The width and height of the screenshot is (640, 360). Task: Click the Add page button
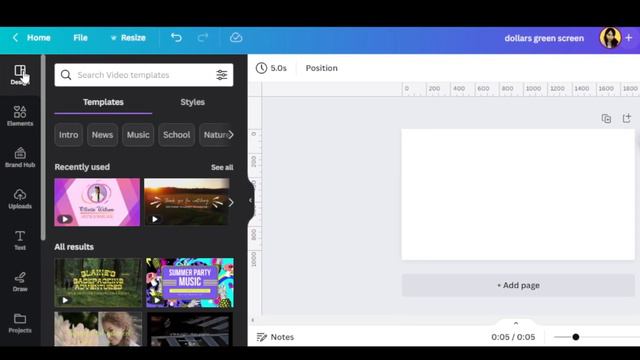(x=518, y=285)
